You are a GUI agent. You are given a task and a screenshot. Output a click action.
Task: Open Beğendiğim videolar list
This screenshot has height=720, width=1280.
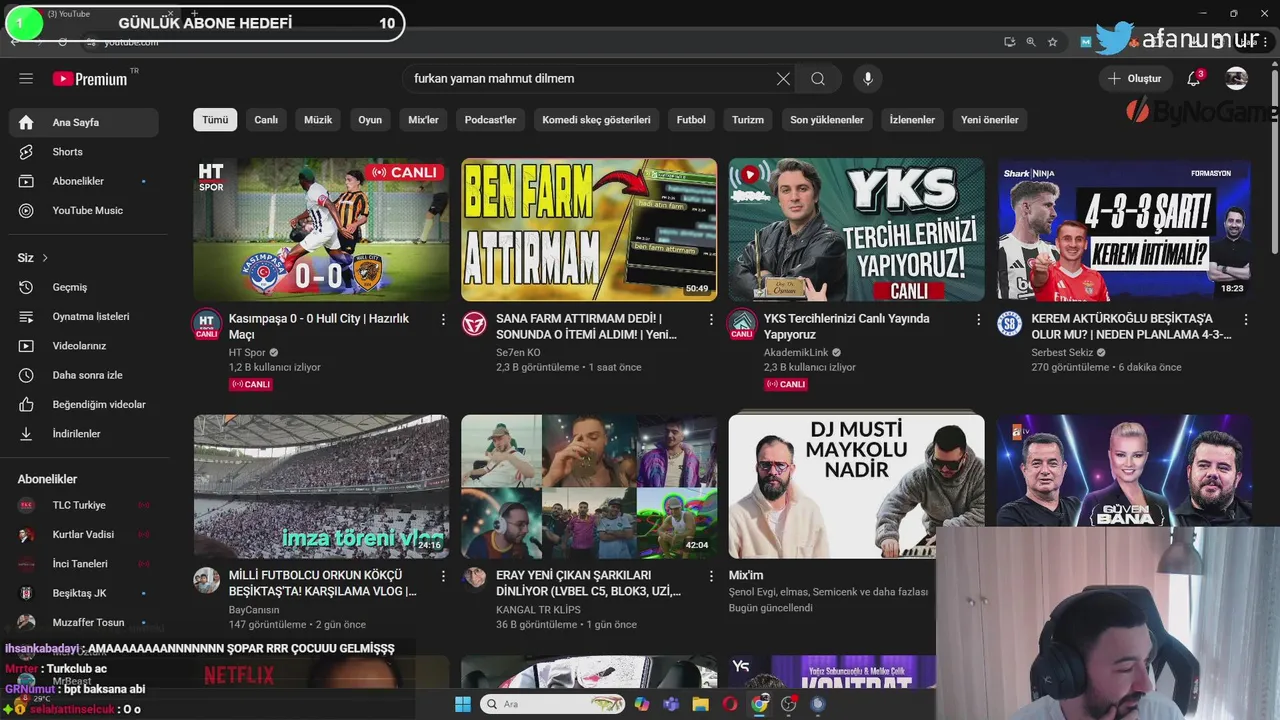tap(84, 404)
